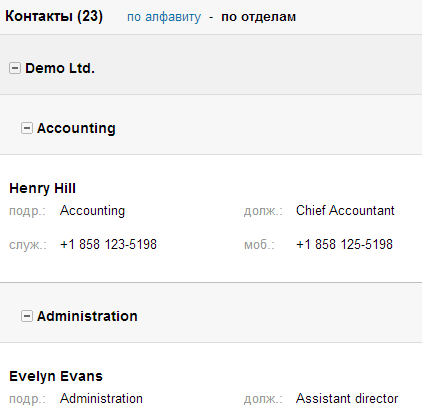This screenshot has width=422, height=411.
Task: Click Henry Hill's Chief Accountant position
Action: tap(345, 210)
